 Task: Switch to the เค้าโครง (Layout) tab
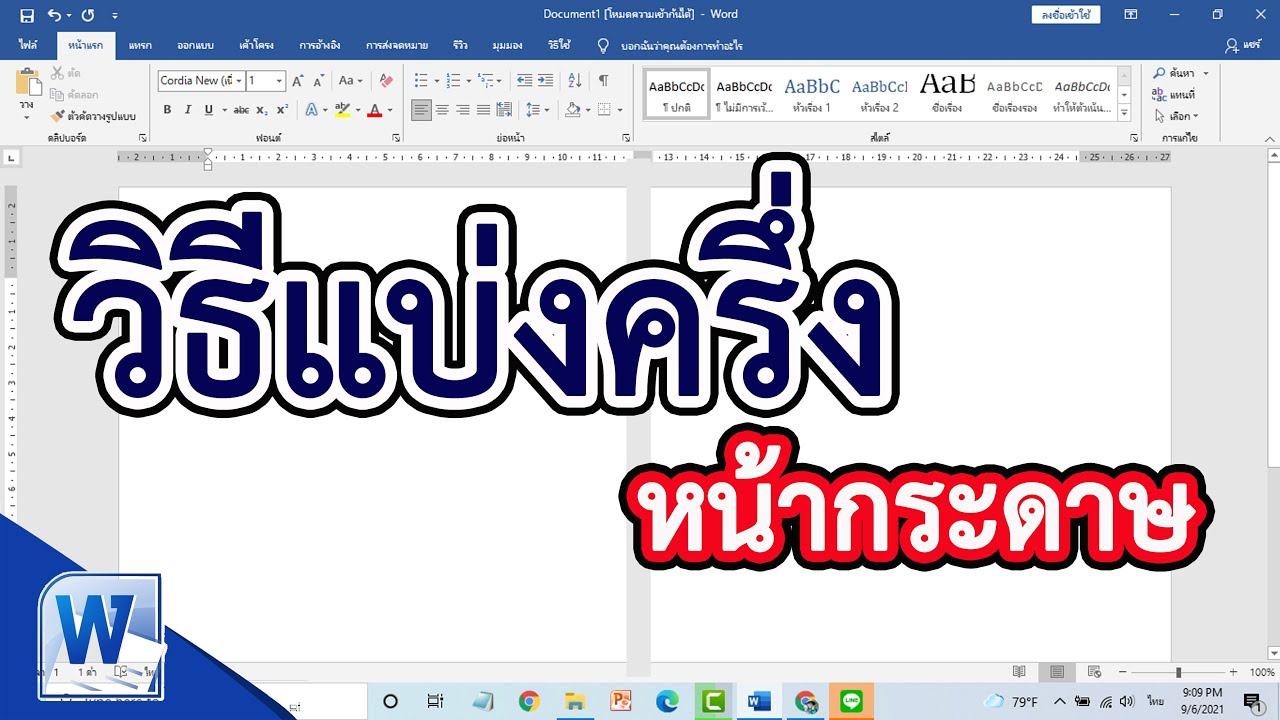point(257,46)
